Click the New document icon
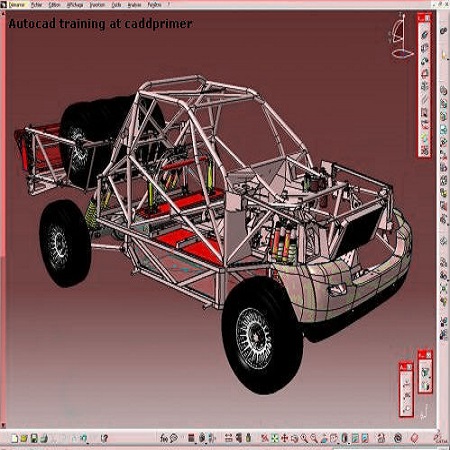 tap(14, 438)
